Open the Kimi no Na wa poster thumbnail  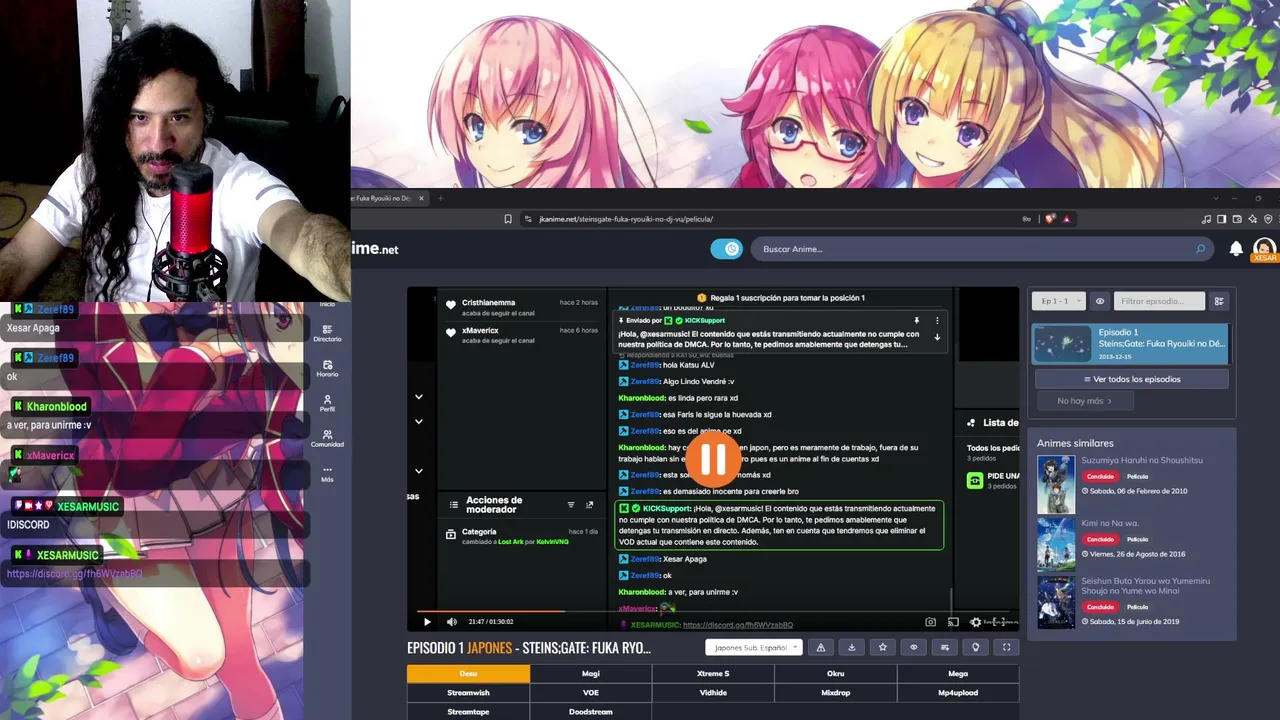pos(1056,545)
